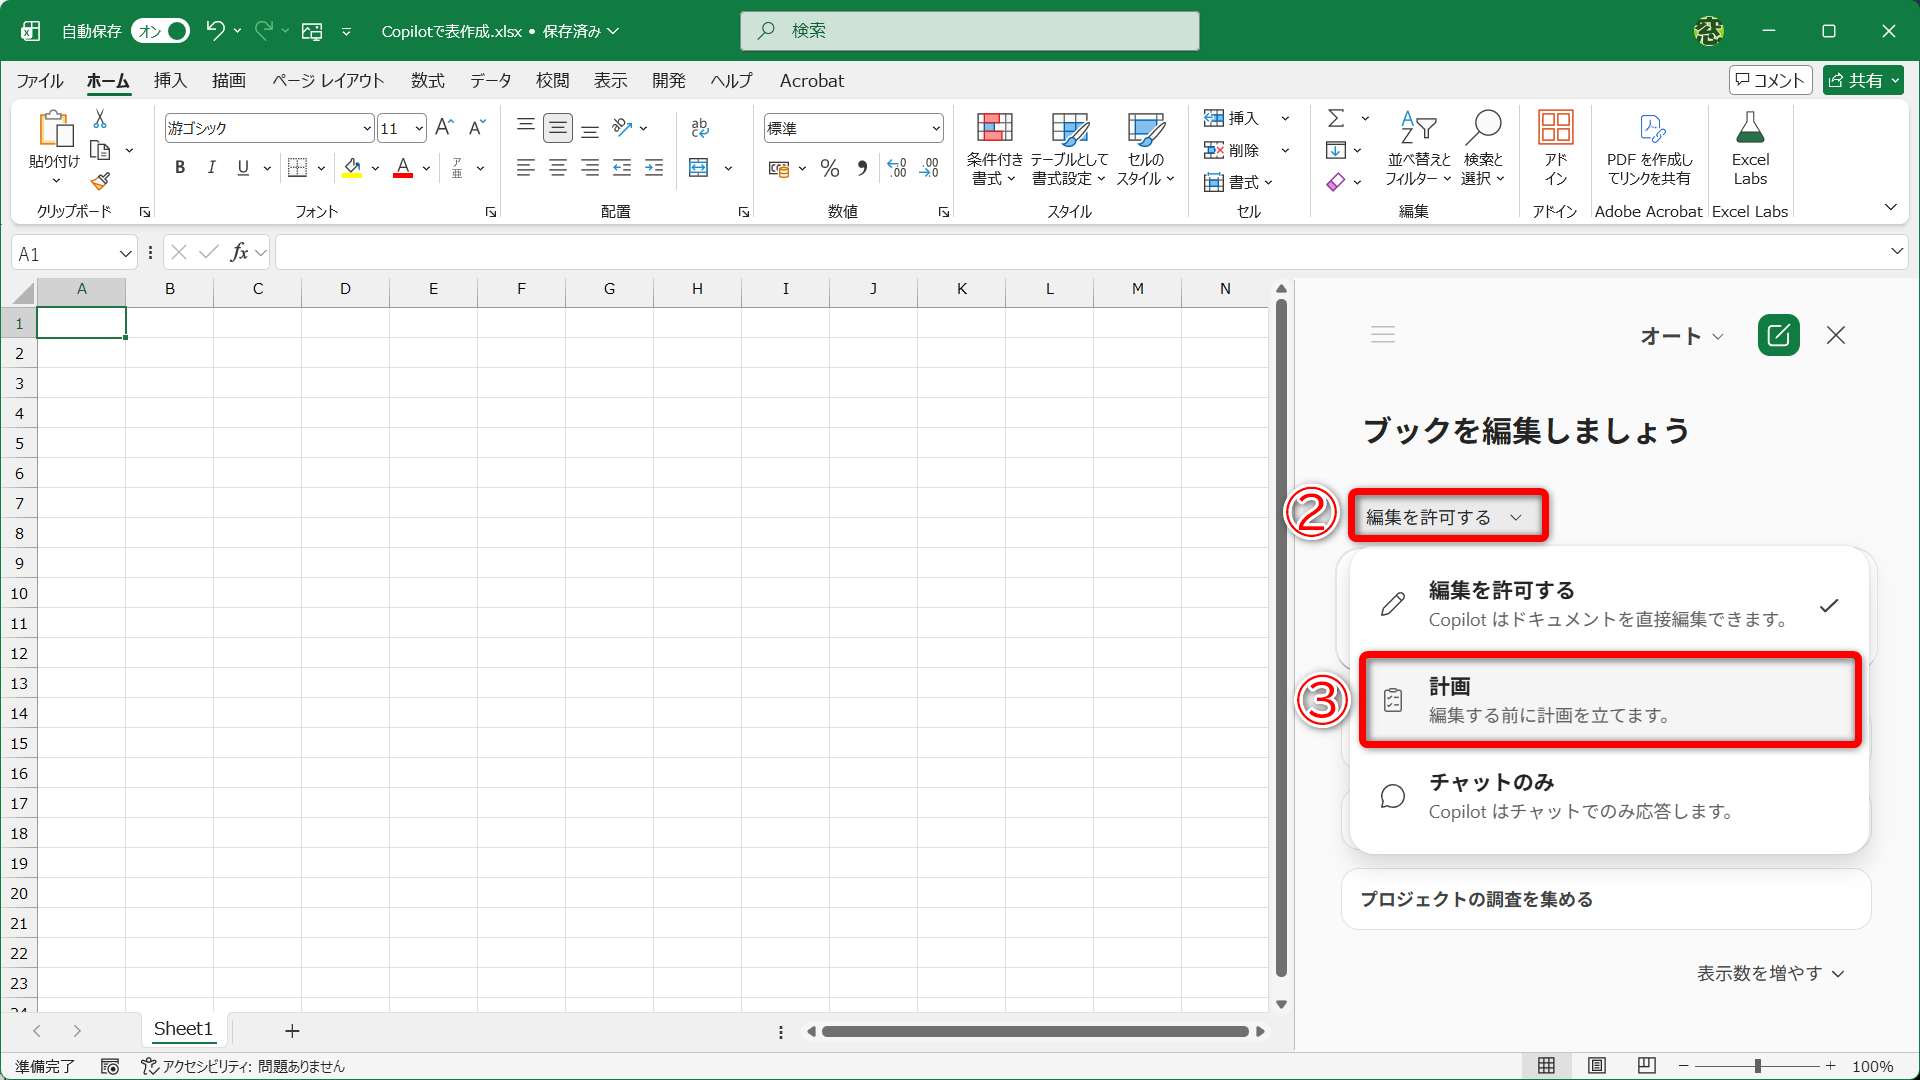
Task: Select 計画 option in dropdown menu
Action: point(1610,700)
